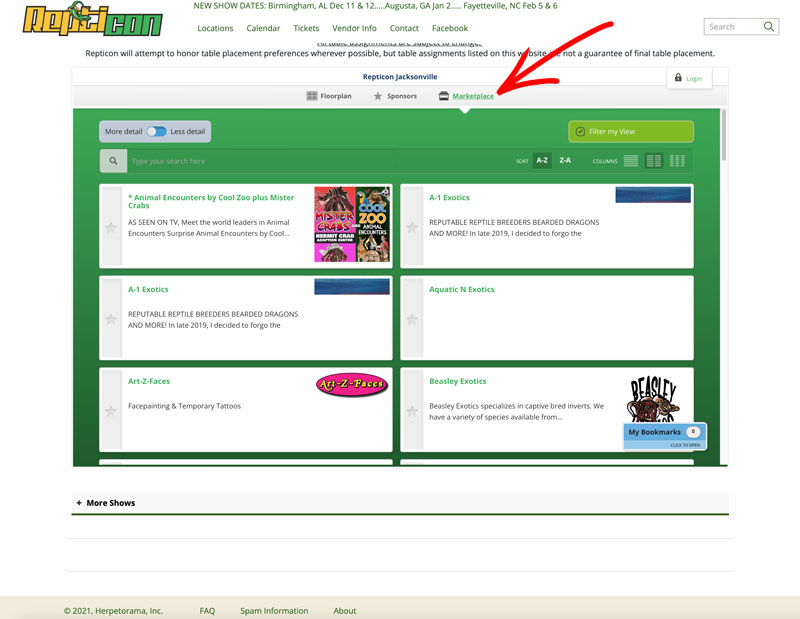The height and width of the screenshot is (619, 800).
Task: Click the magnifier icon in the site search box
Action: coord(768,27)
